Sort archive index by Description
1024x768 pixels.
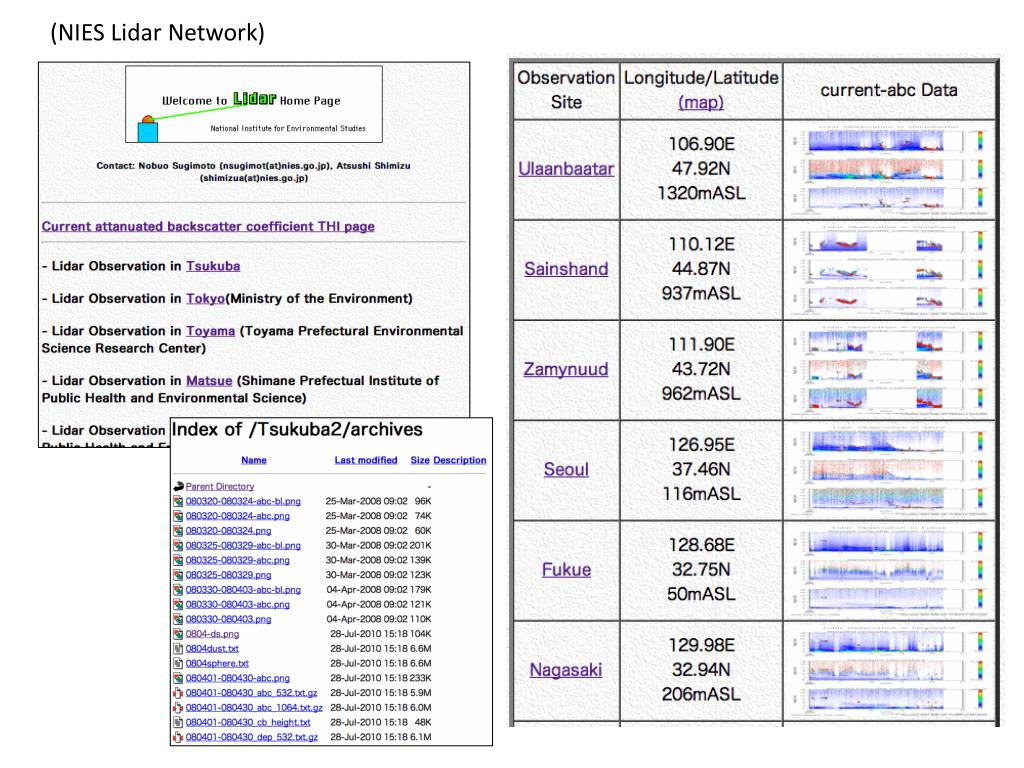(x=460, y=460)
